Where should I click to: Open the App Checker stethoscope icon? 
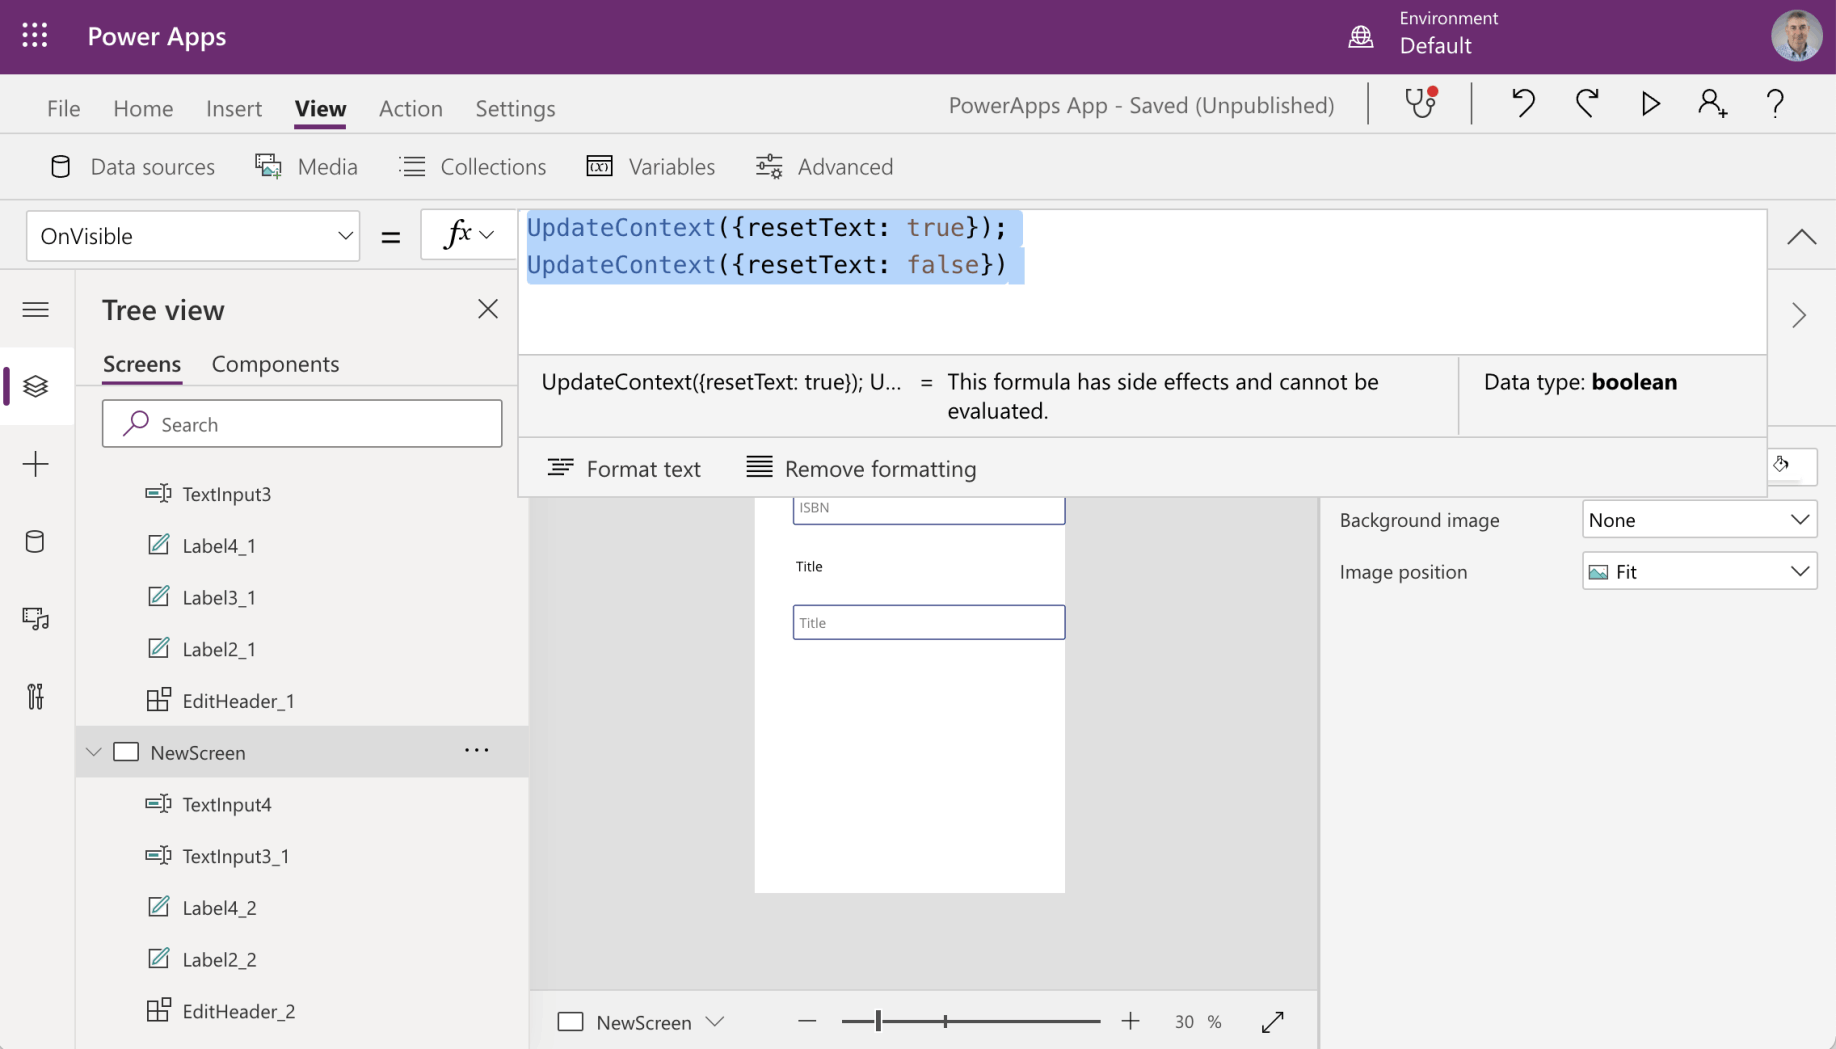[x=1420, y=103]
